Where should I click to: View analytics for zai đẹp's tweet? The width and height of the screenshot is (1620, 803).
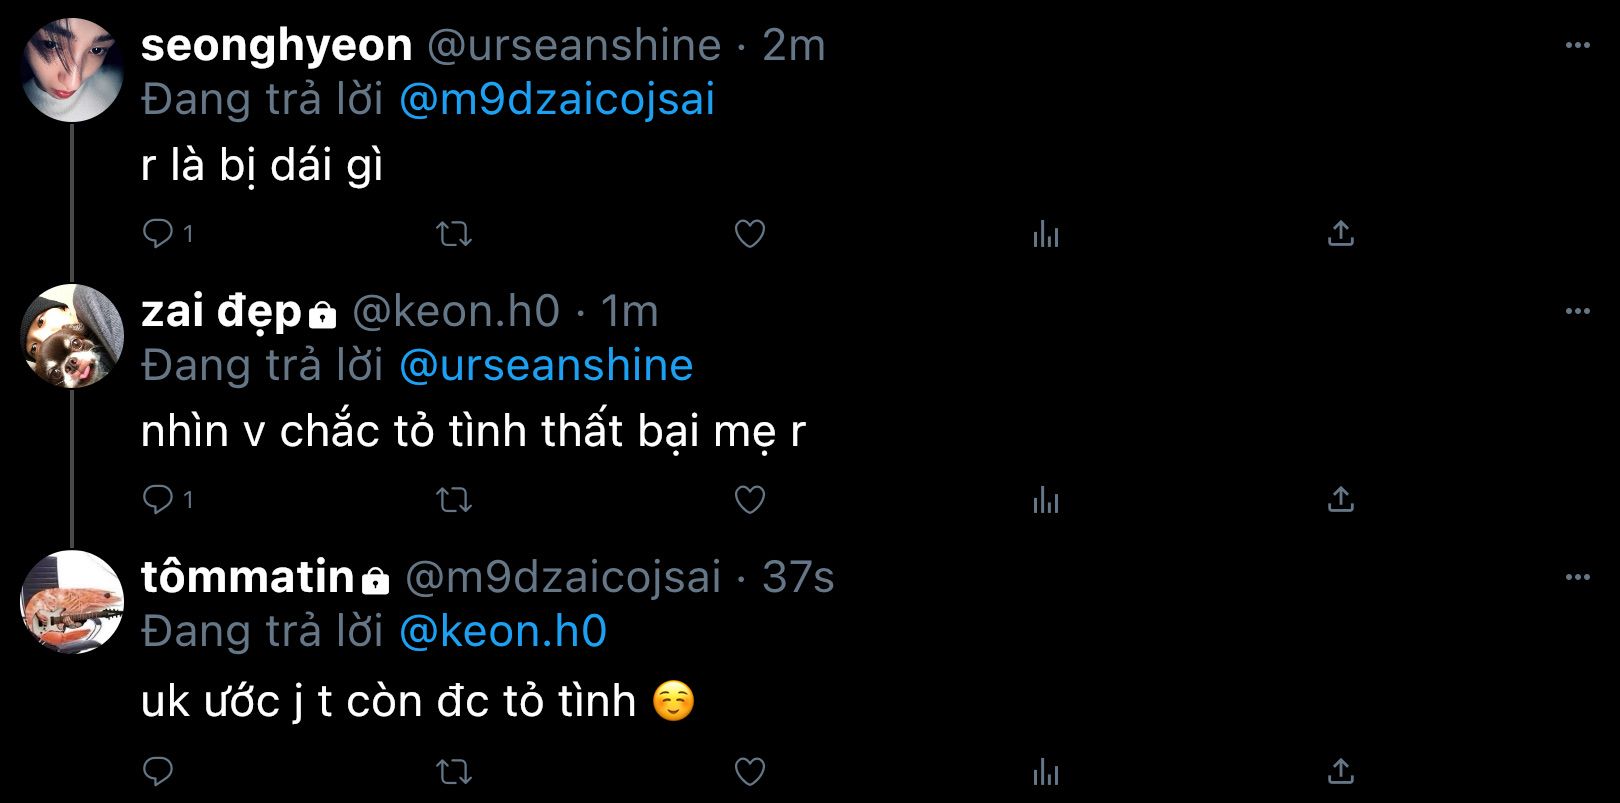pyautogui.click(x=1045, y=499)
